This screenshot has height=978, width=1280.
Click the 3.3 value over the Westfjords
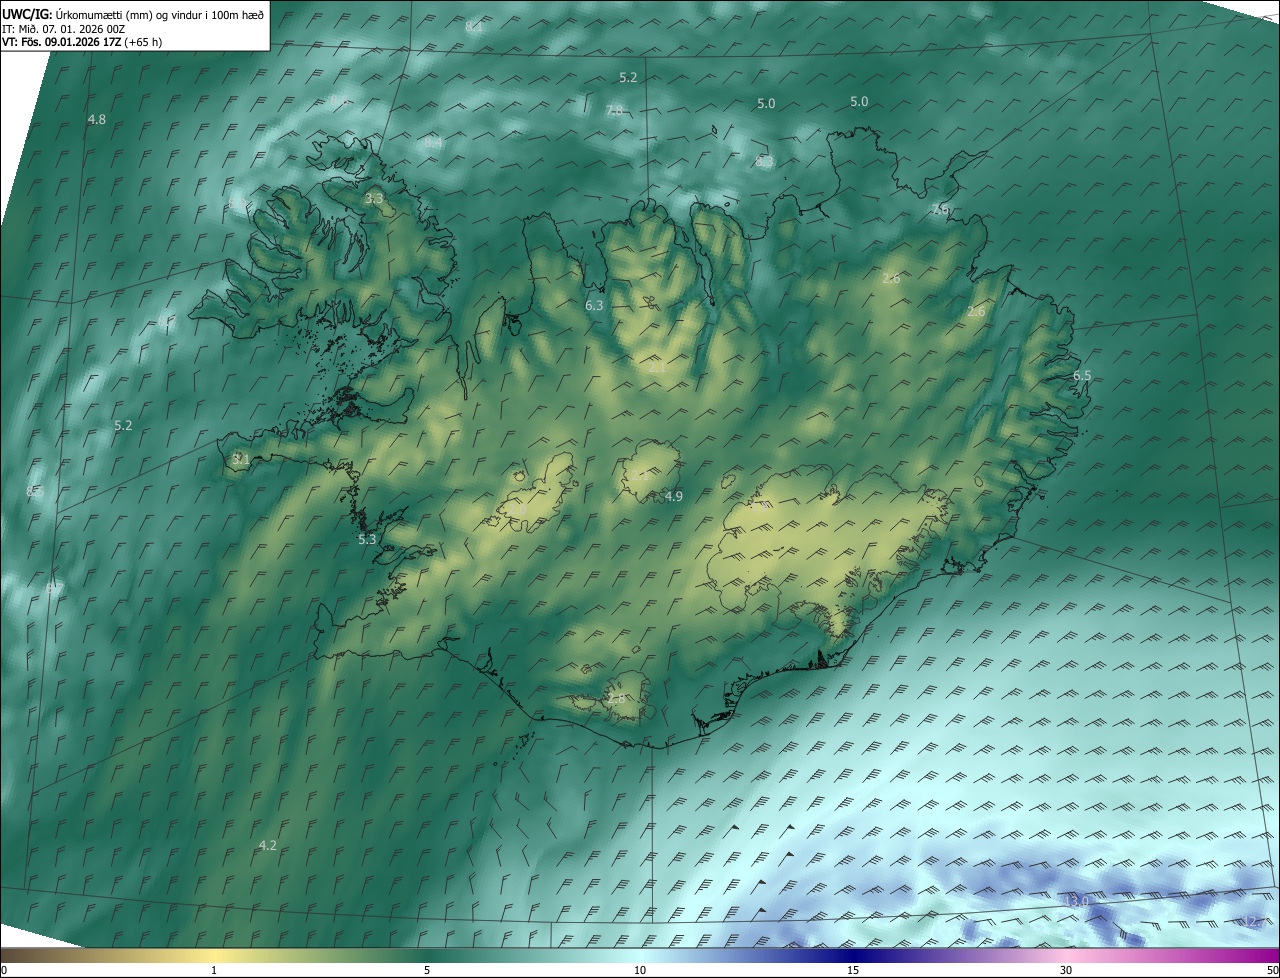[374, 199]
